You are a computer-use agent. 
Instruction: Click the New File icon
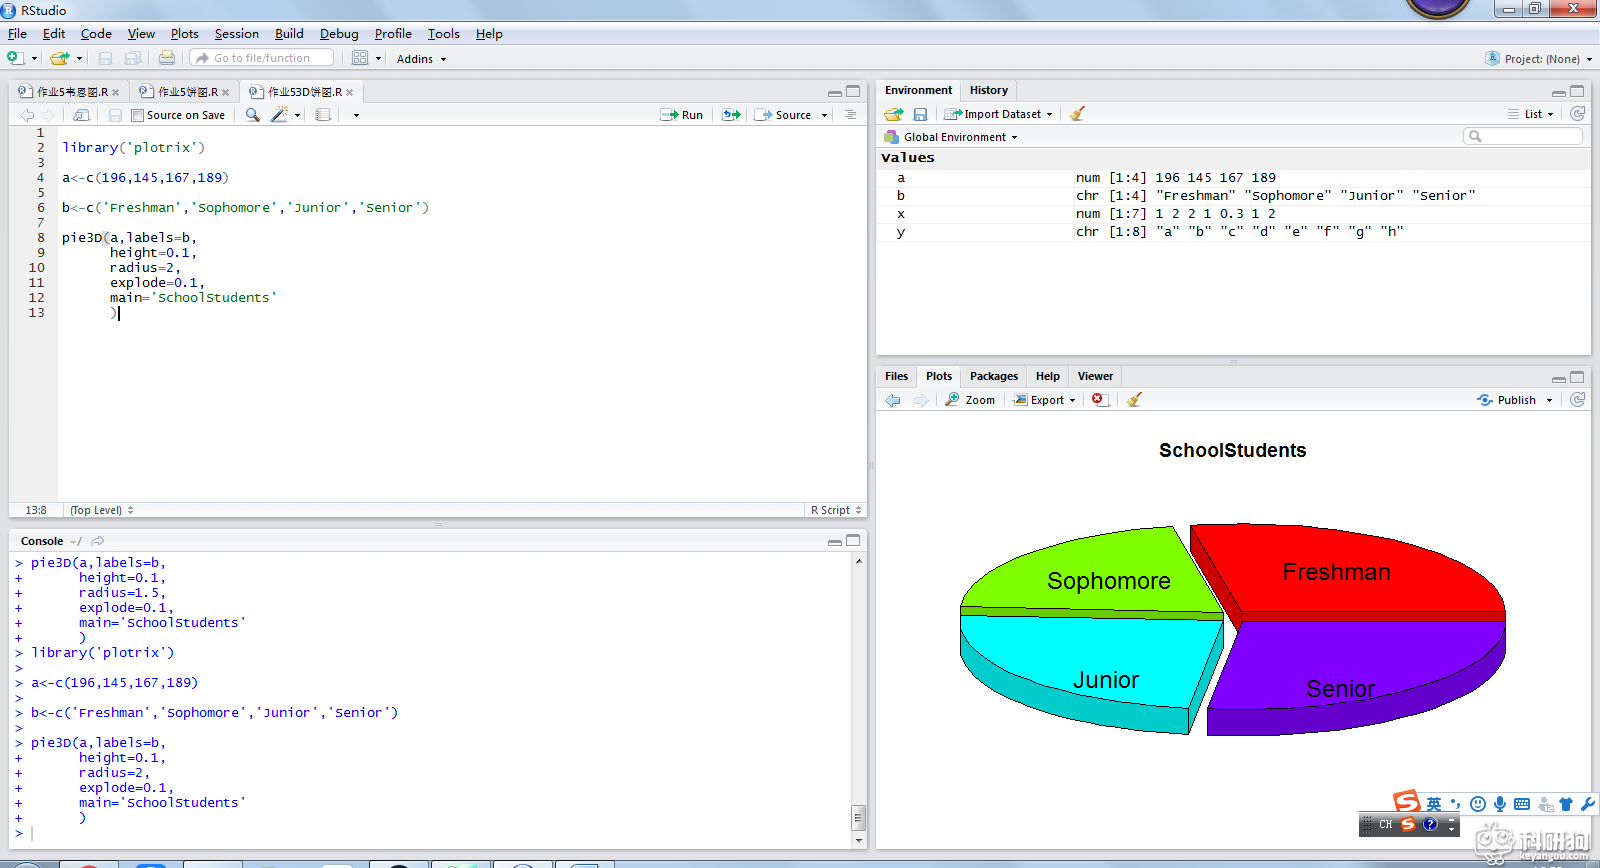pos(15,58)
